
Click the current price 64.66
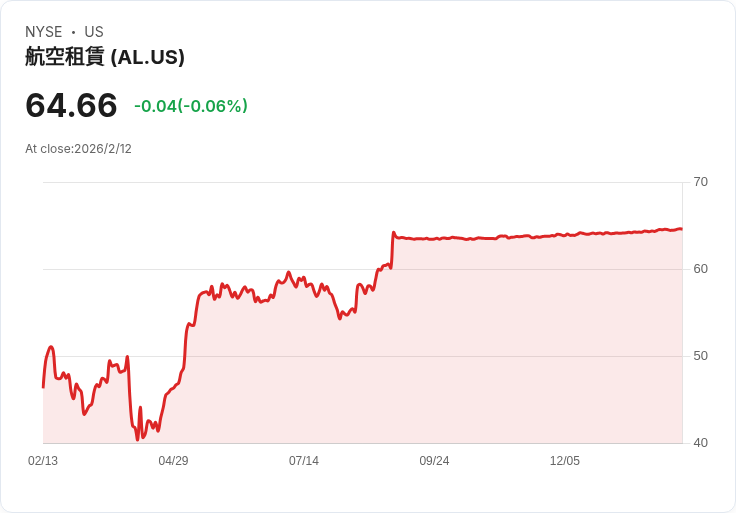point(71,105)
